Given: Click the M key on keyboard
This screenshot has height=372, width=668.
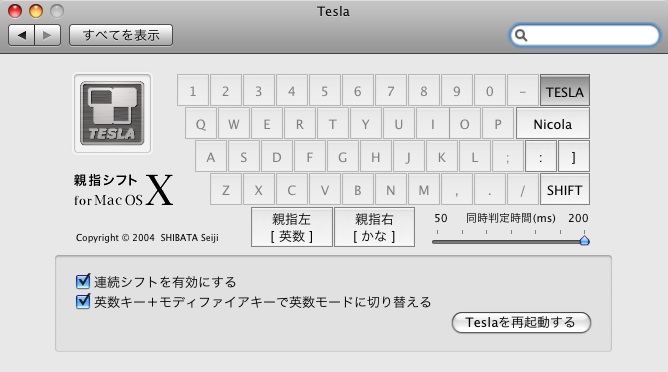Looking at the screenshot, I should click(424, 190).
